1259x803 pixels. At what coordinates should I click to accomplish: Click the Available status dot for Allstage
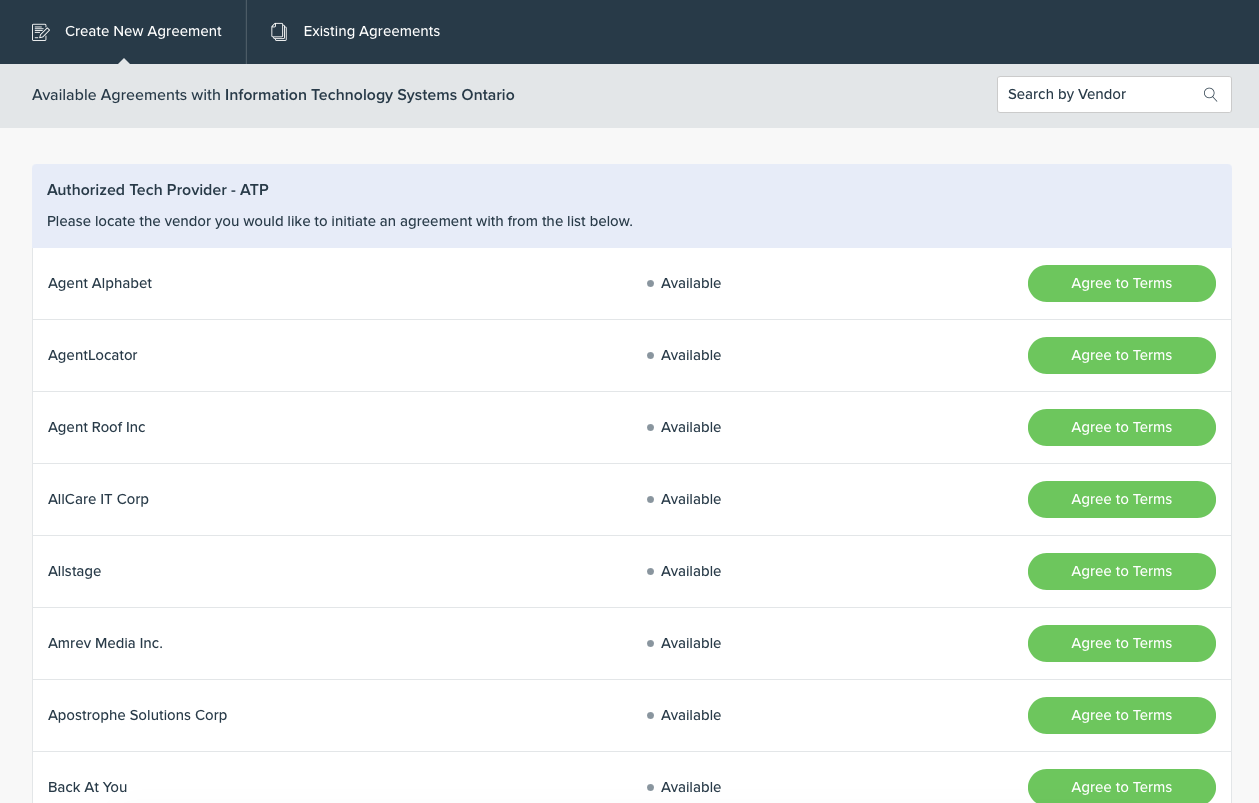coord(651,571)
